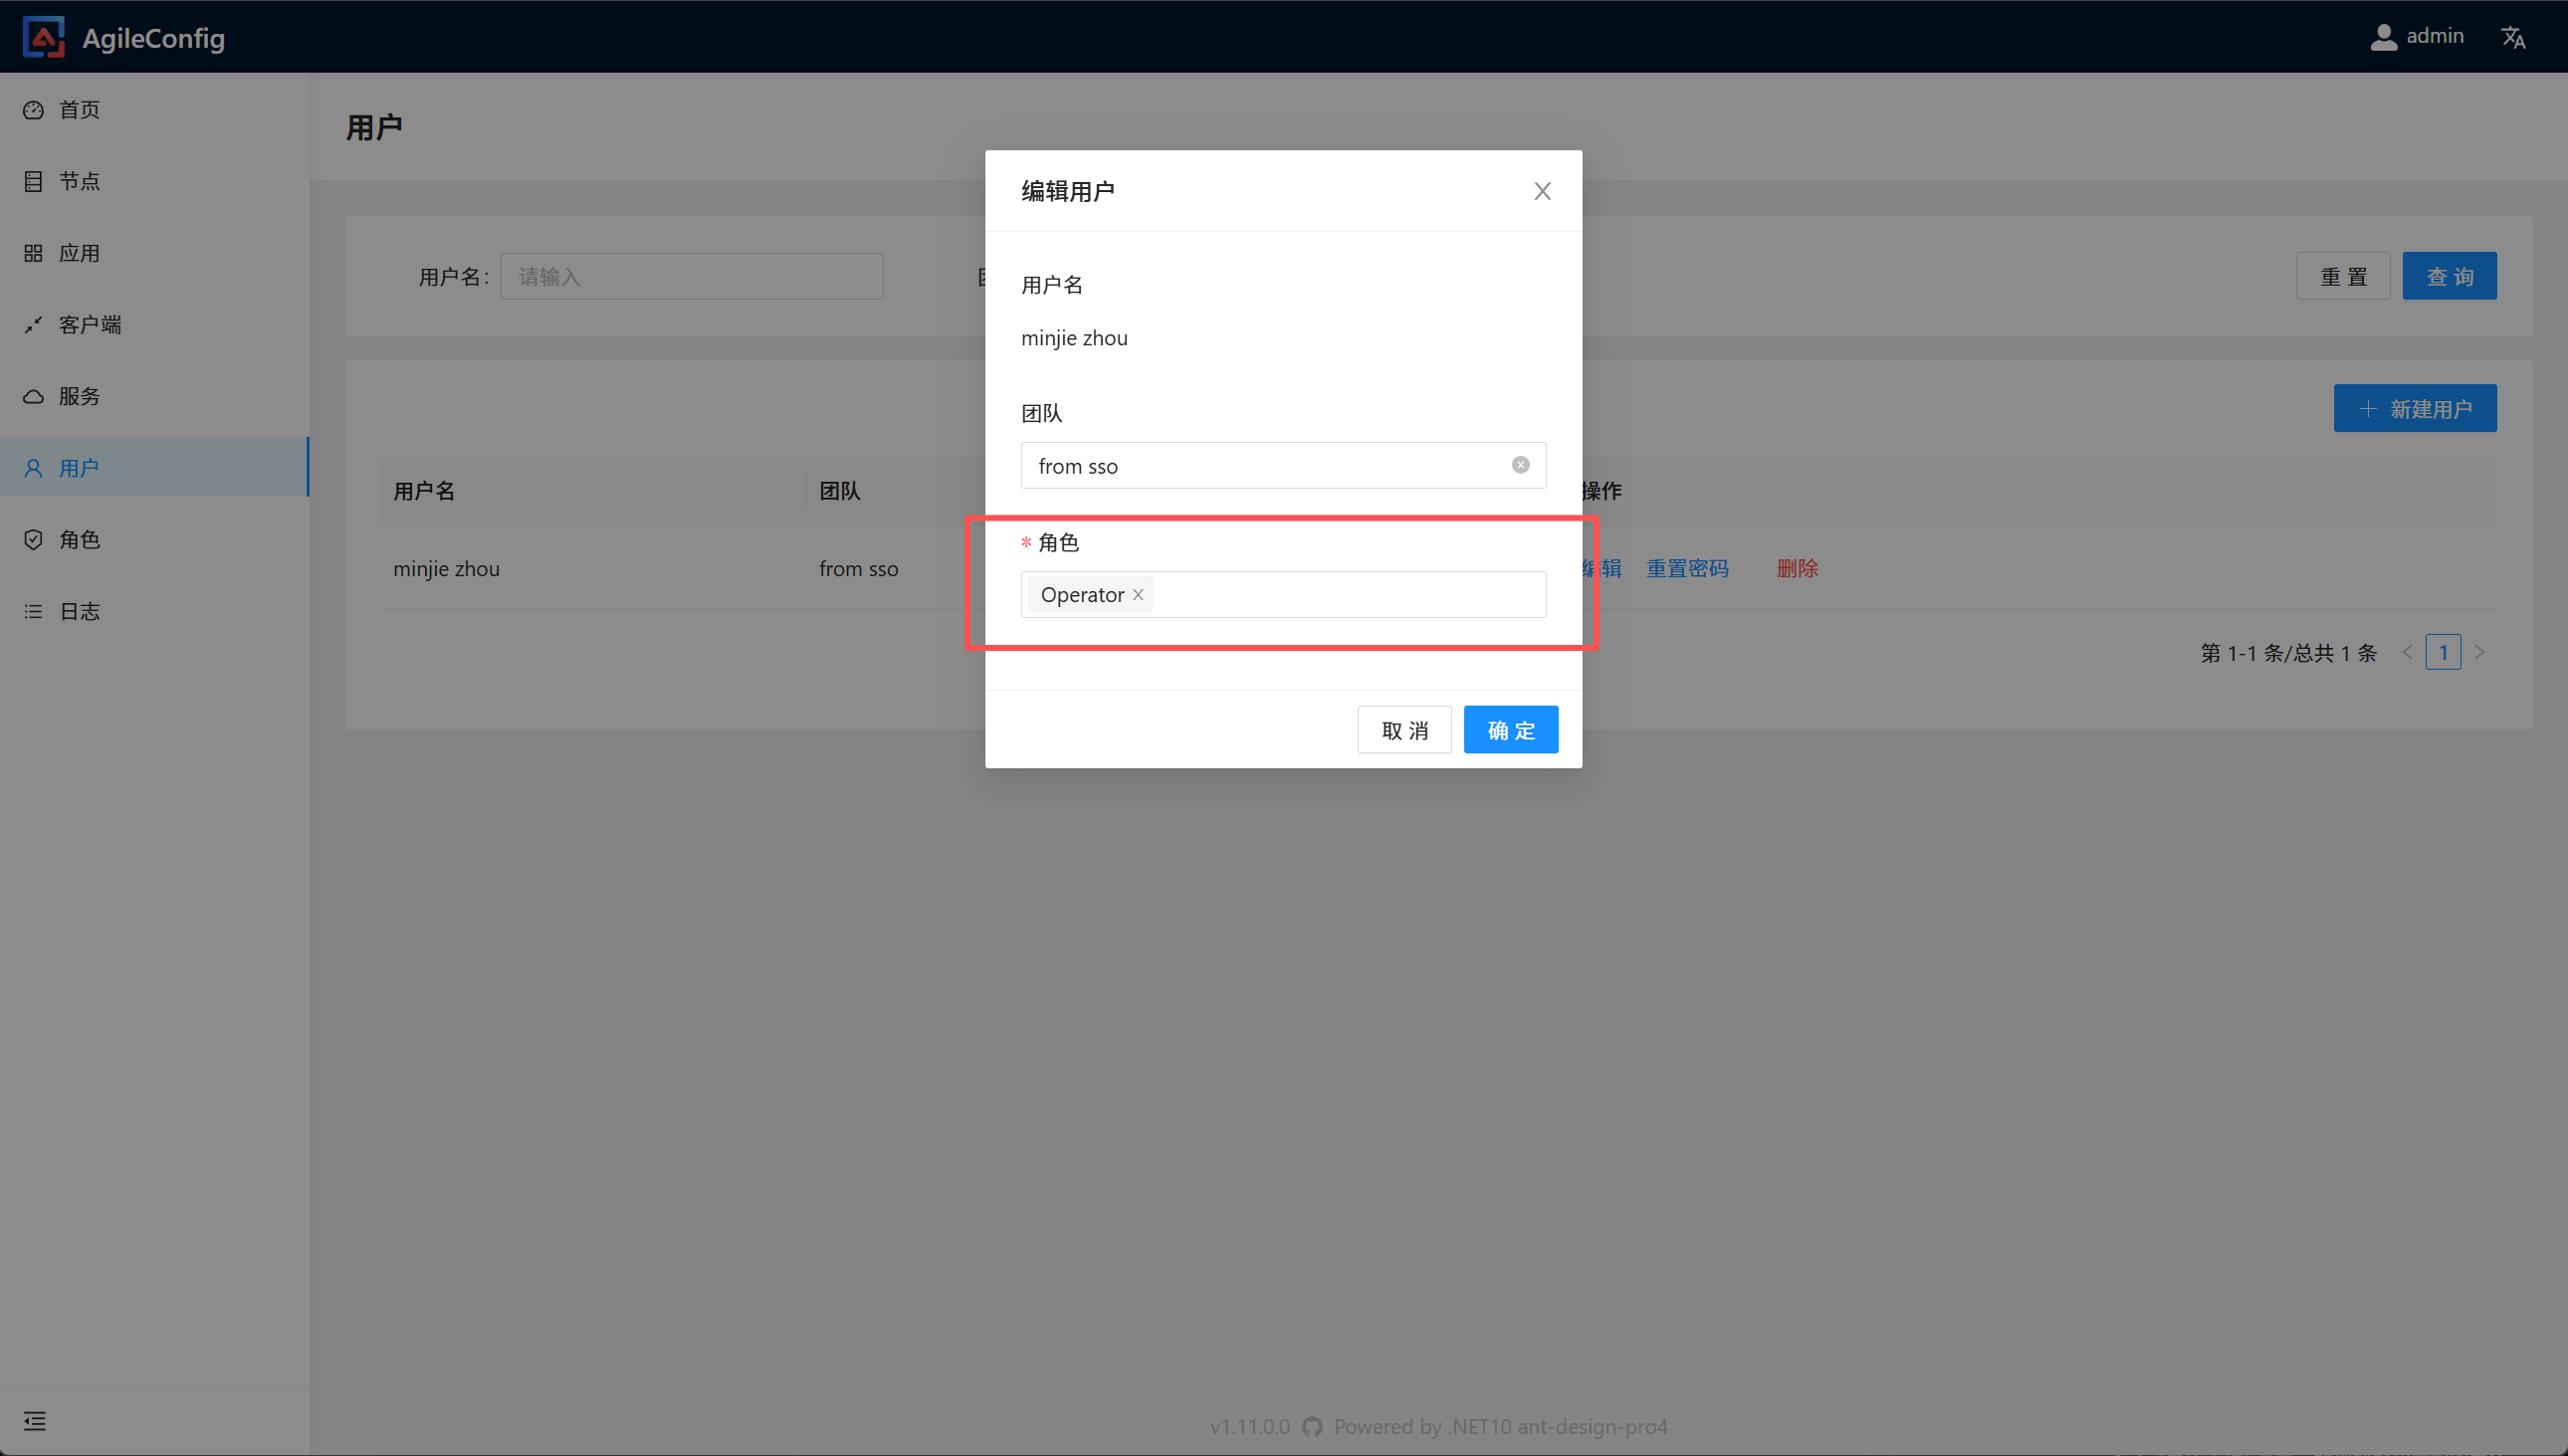
Task: Click the 重置密码 reset password link
Action: pyautogui.click(x=1687, y=568)
